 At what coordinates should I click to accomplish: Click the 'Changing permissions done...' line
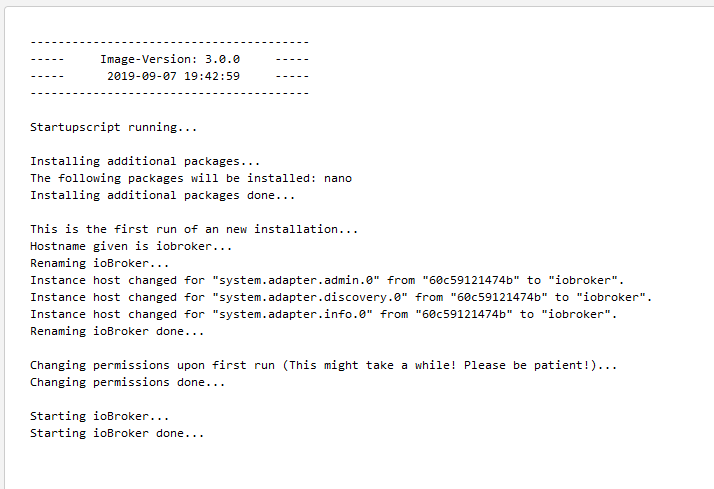tap(127, 382)
